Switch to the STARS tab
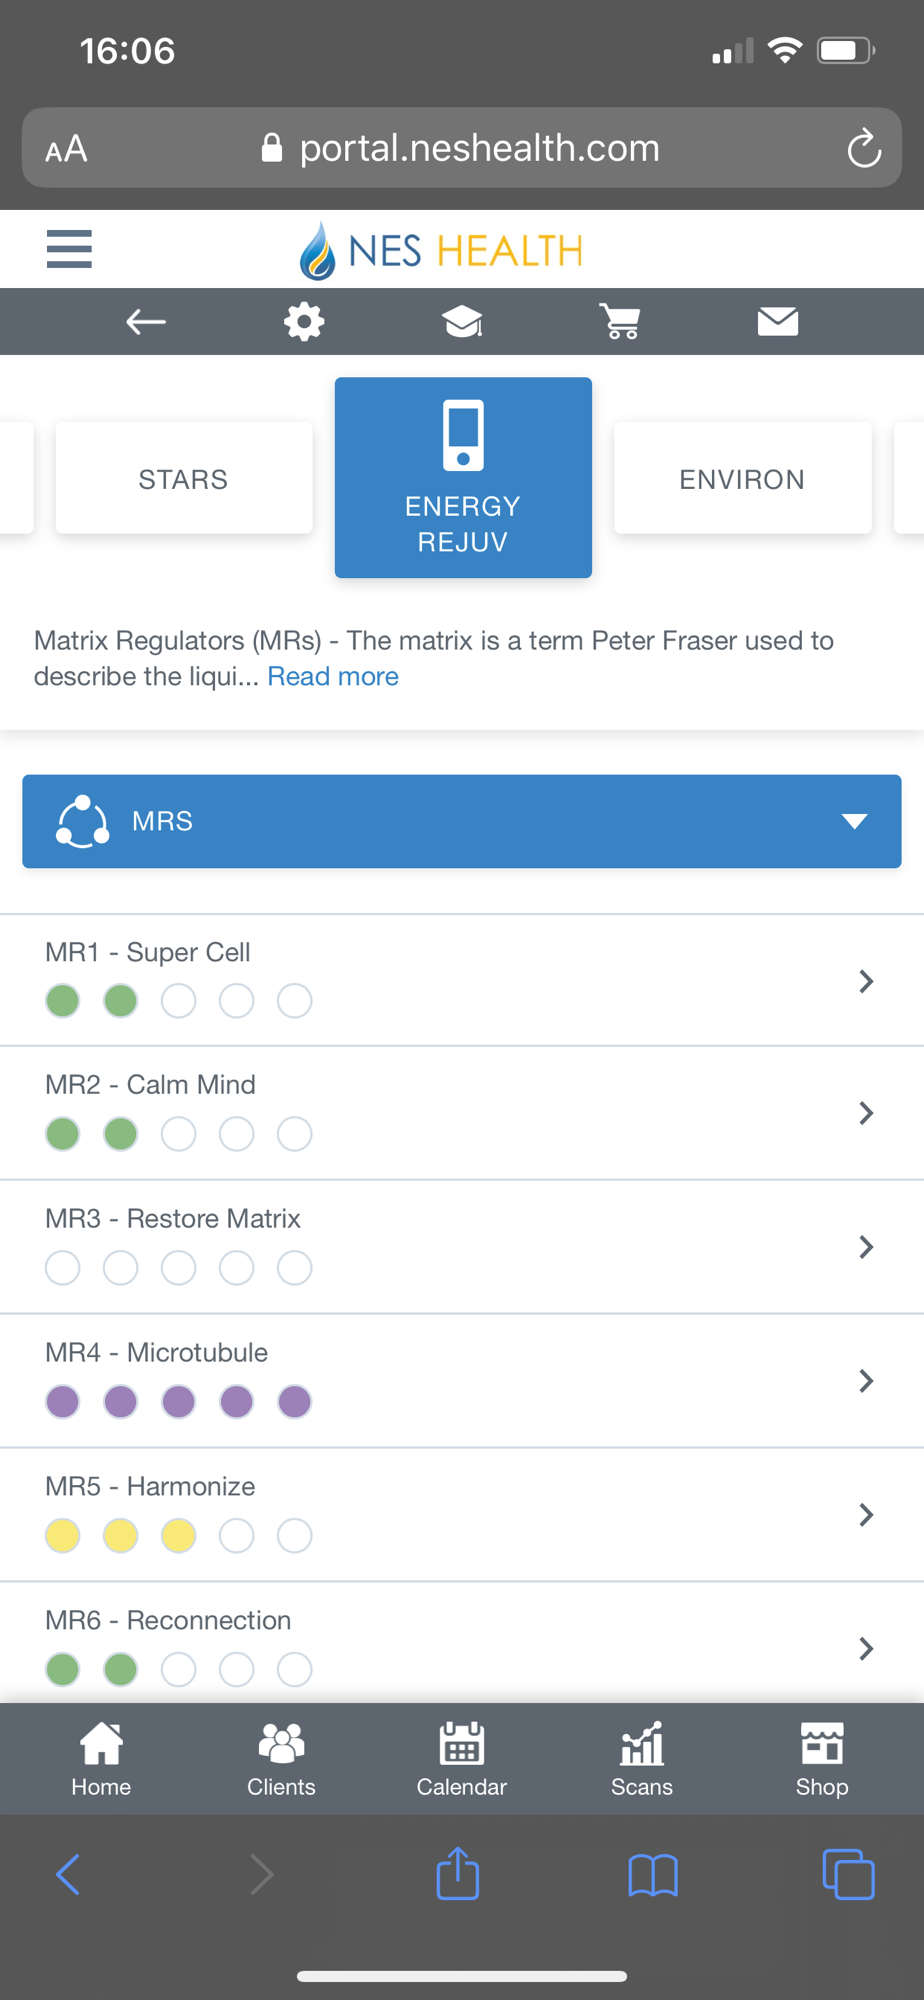Image resolution: width=924 pixels, height=2000 pixels. (x=184, y=479)
